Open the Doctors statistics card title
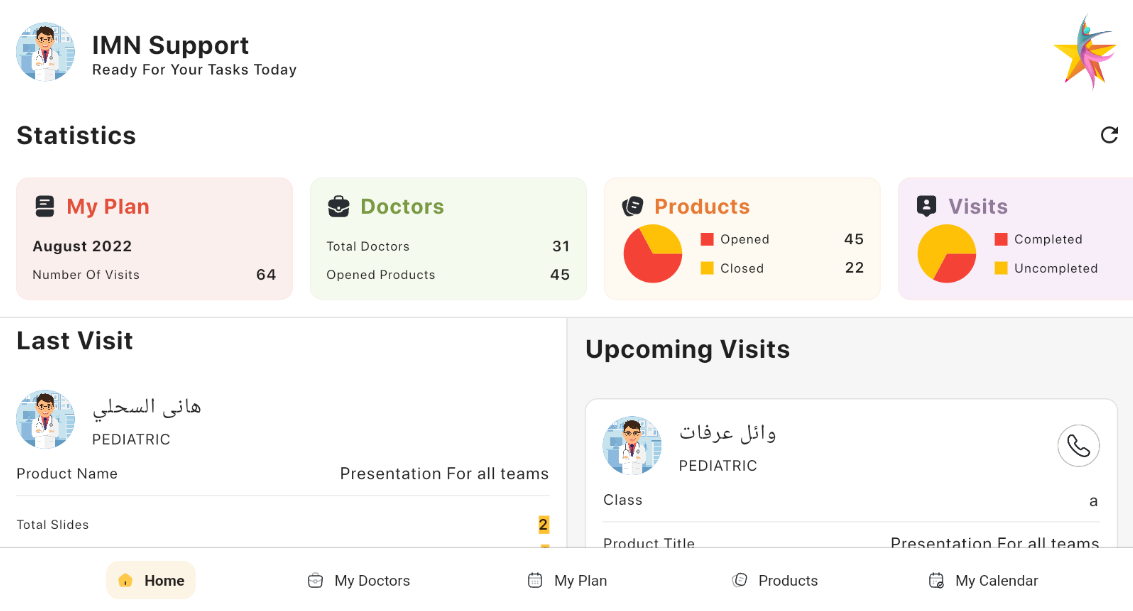The height and width of the screenshot is (611, 1133). tap(402, 207)
